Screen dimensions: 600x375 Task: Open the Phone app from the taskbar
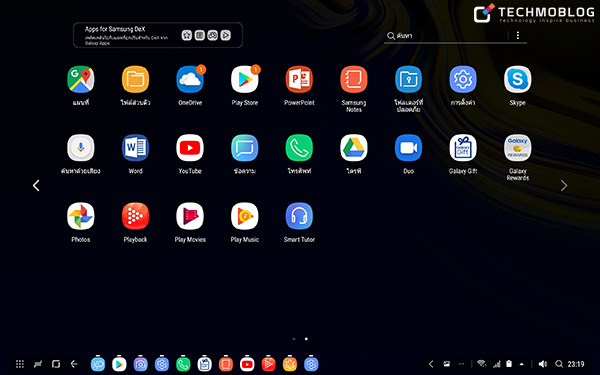pyautogui.click(x=183, y=364)
